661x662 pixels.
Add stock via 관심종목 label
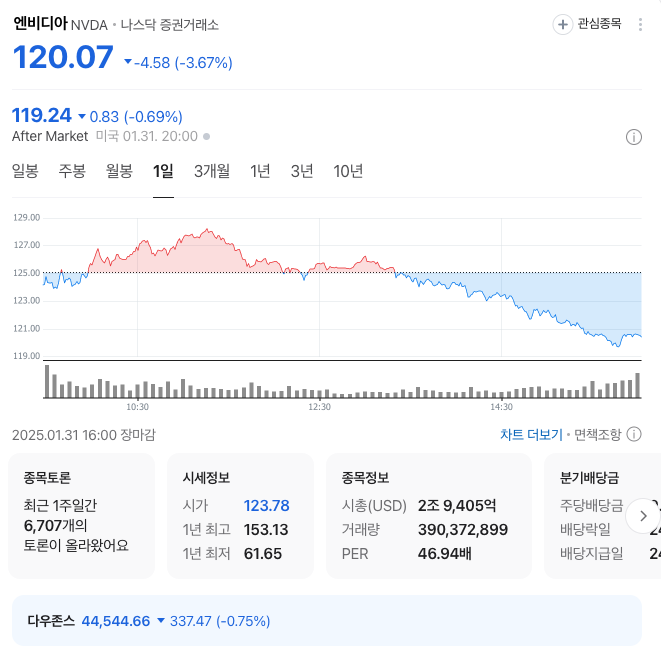click(599, 24)
